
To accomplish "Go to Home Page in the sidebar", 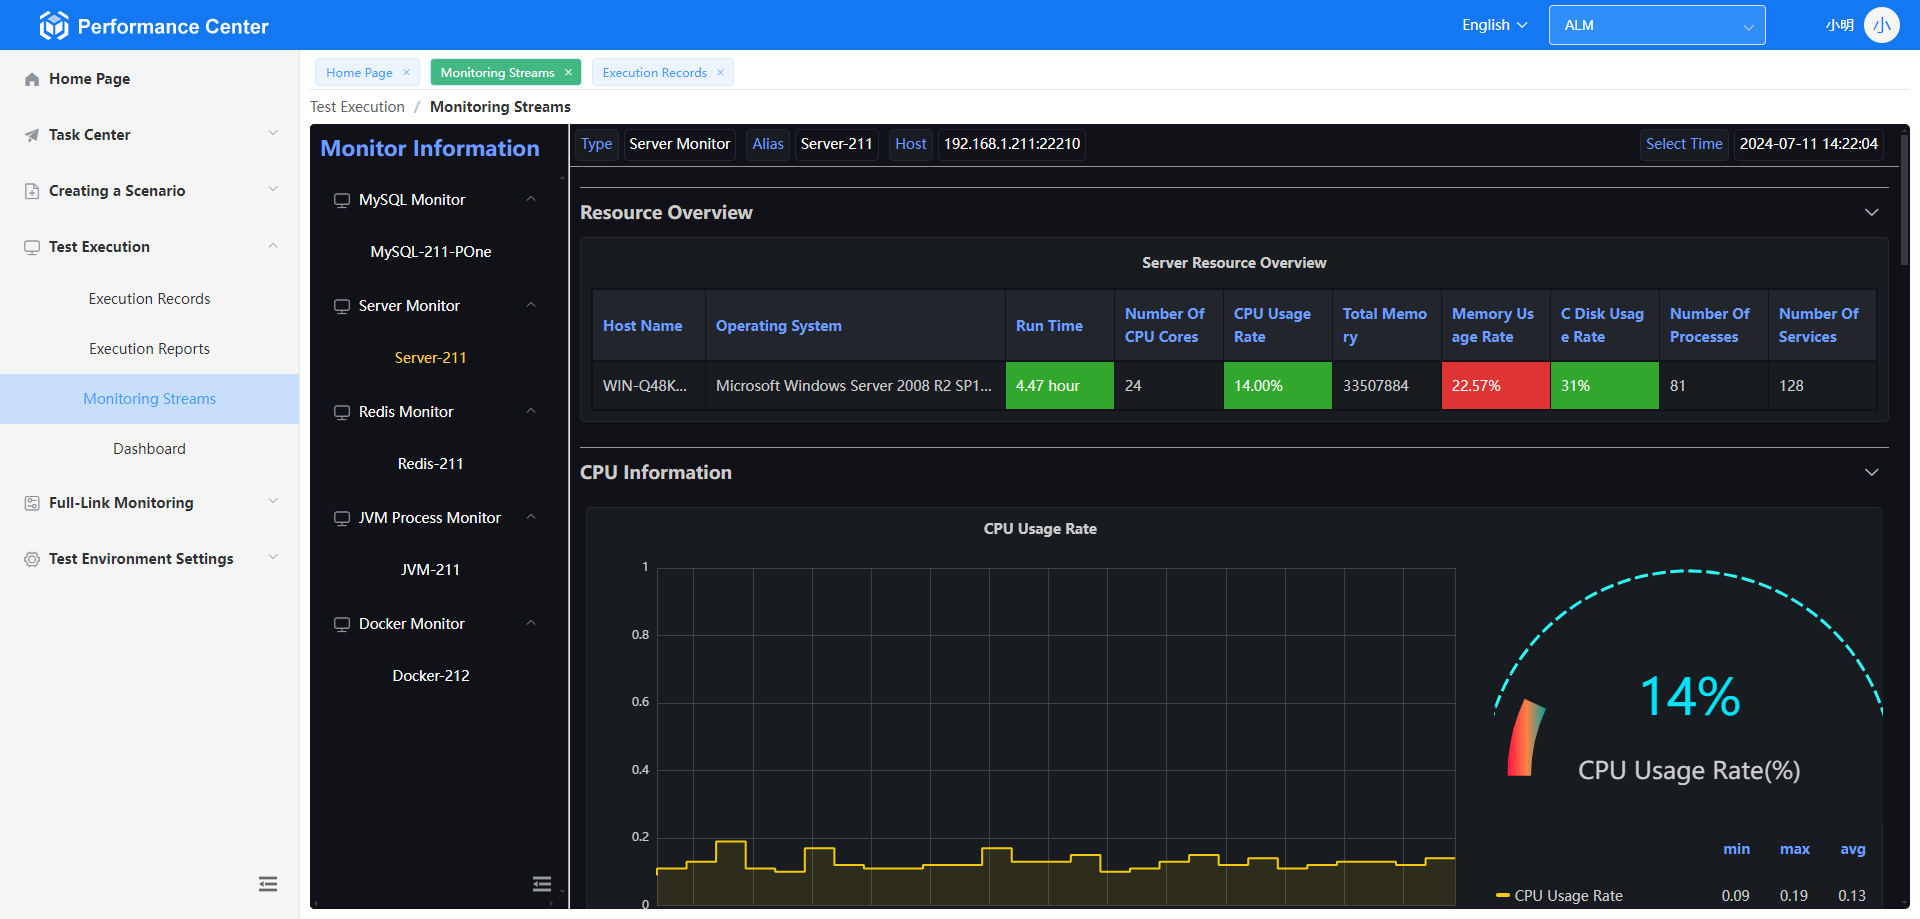I will click(x=149, y=79).
